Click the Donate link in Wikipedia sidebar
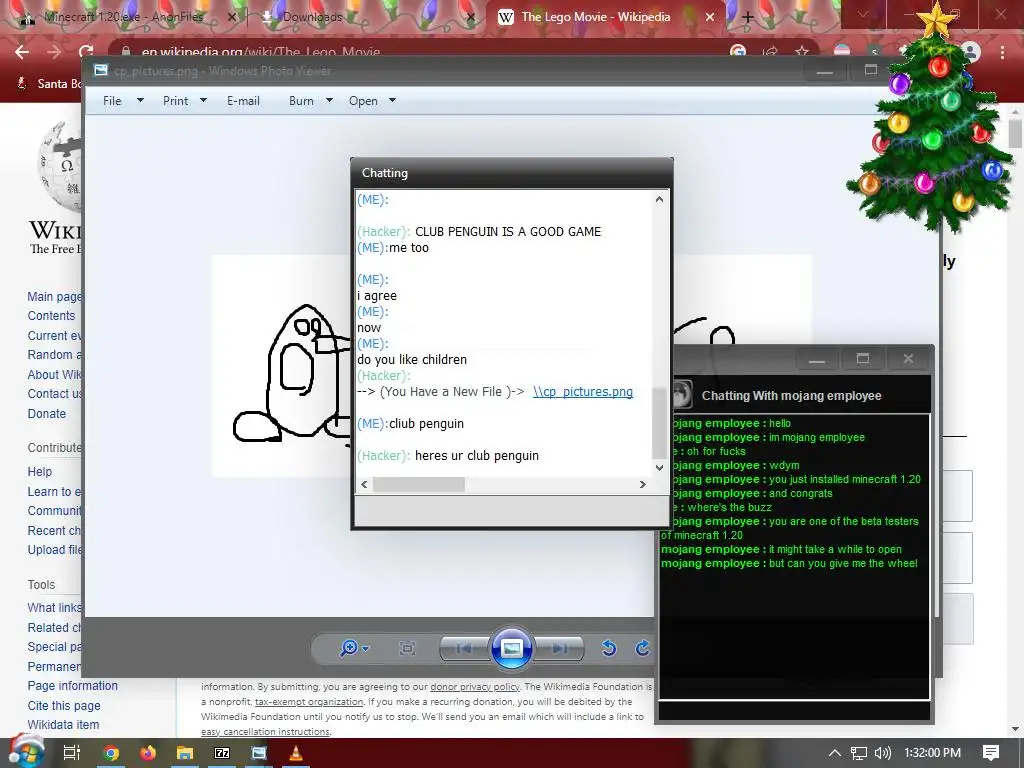The height and width of the screenshot is (768, 1024). click(x=46, y=413)
